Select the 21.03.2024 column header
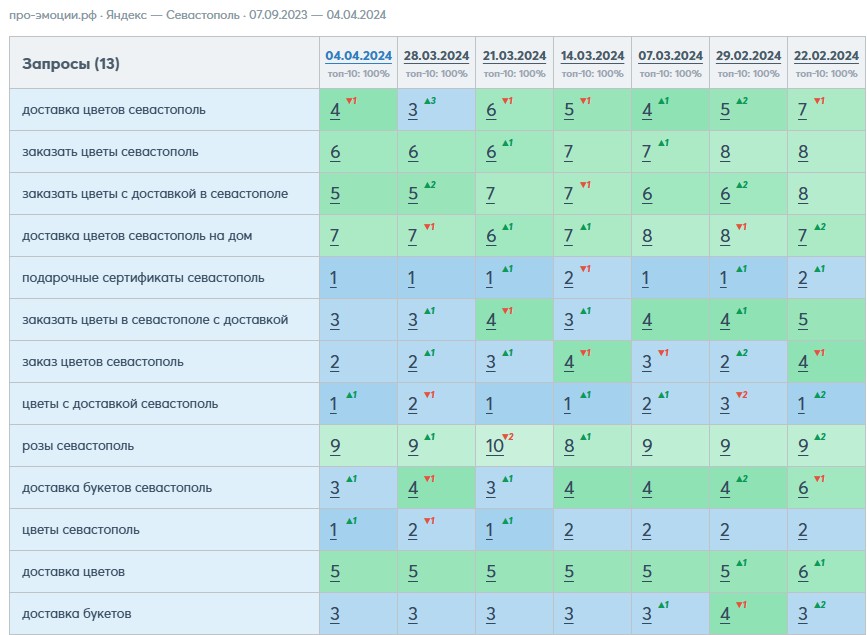Image resolution: width=867 pixels, height=635 pixels. tap(514, 56)
